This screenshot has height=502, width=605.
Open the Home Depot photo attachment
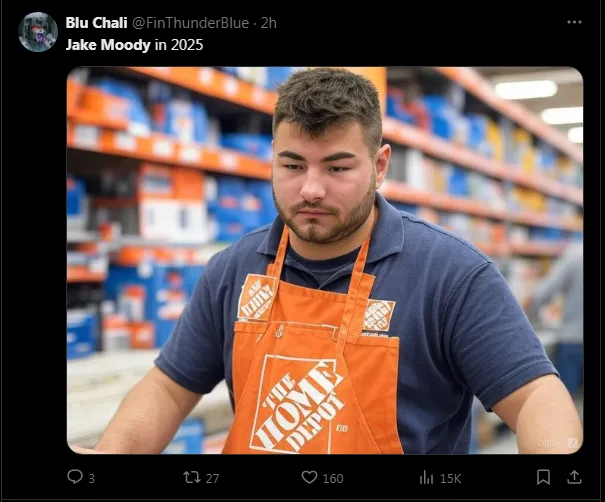pyautogui.click(x=325, y=260)
